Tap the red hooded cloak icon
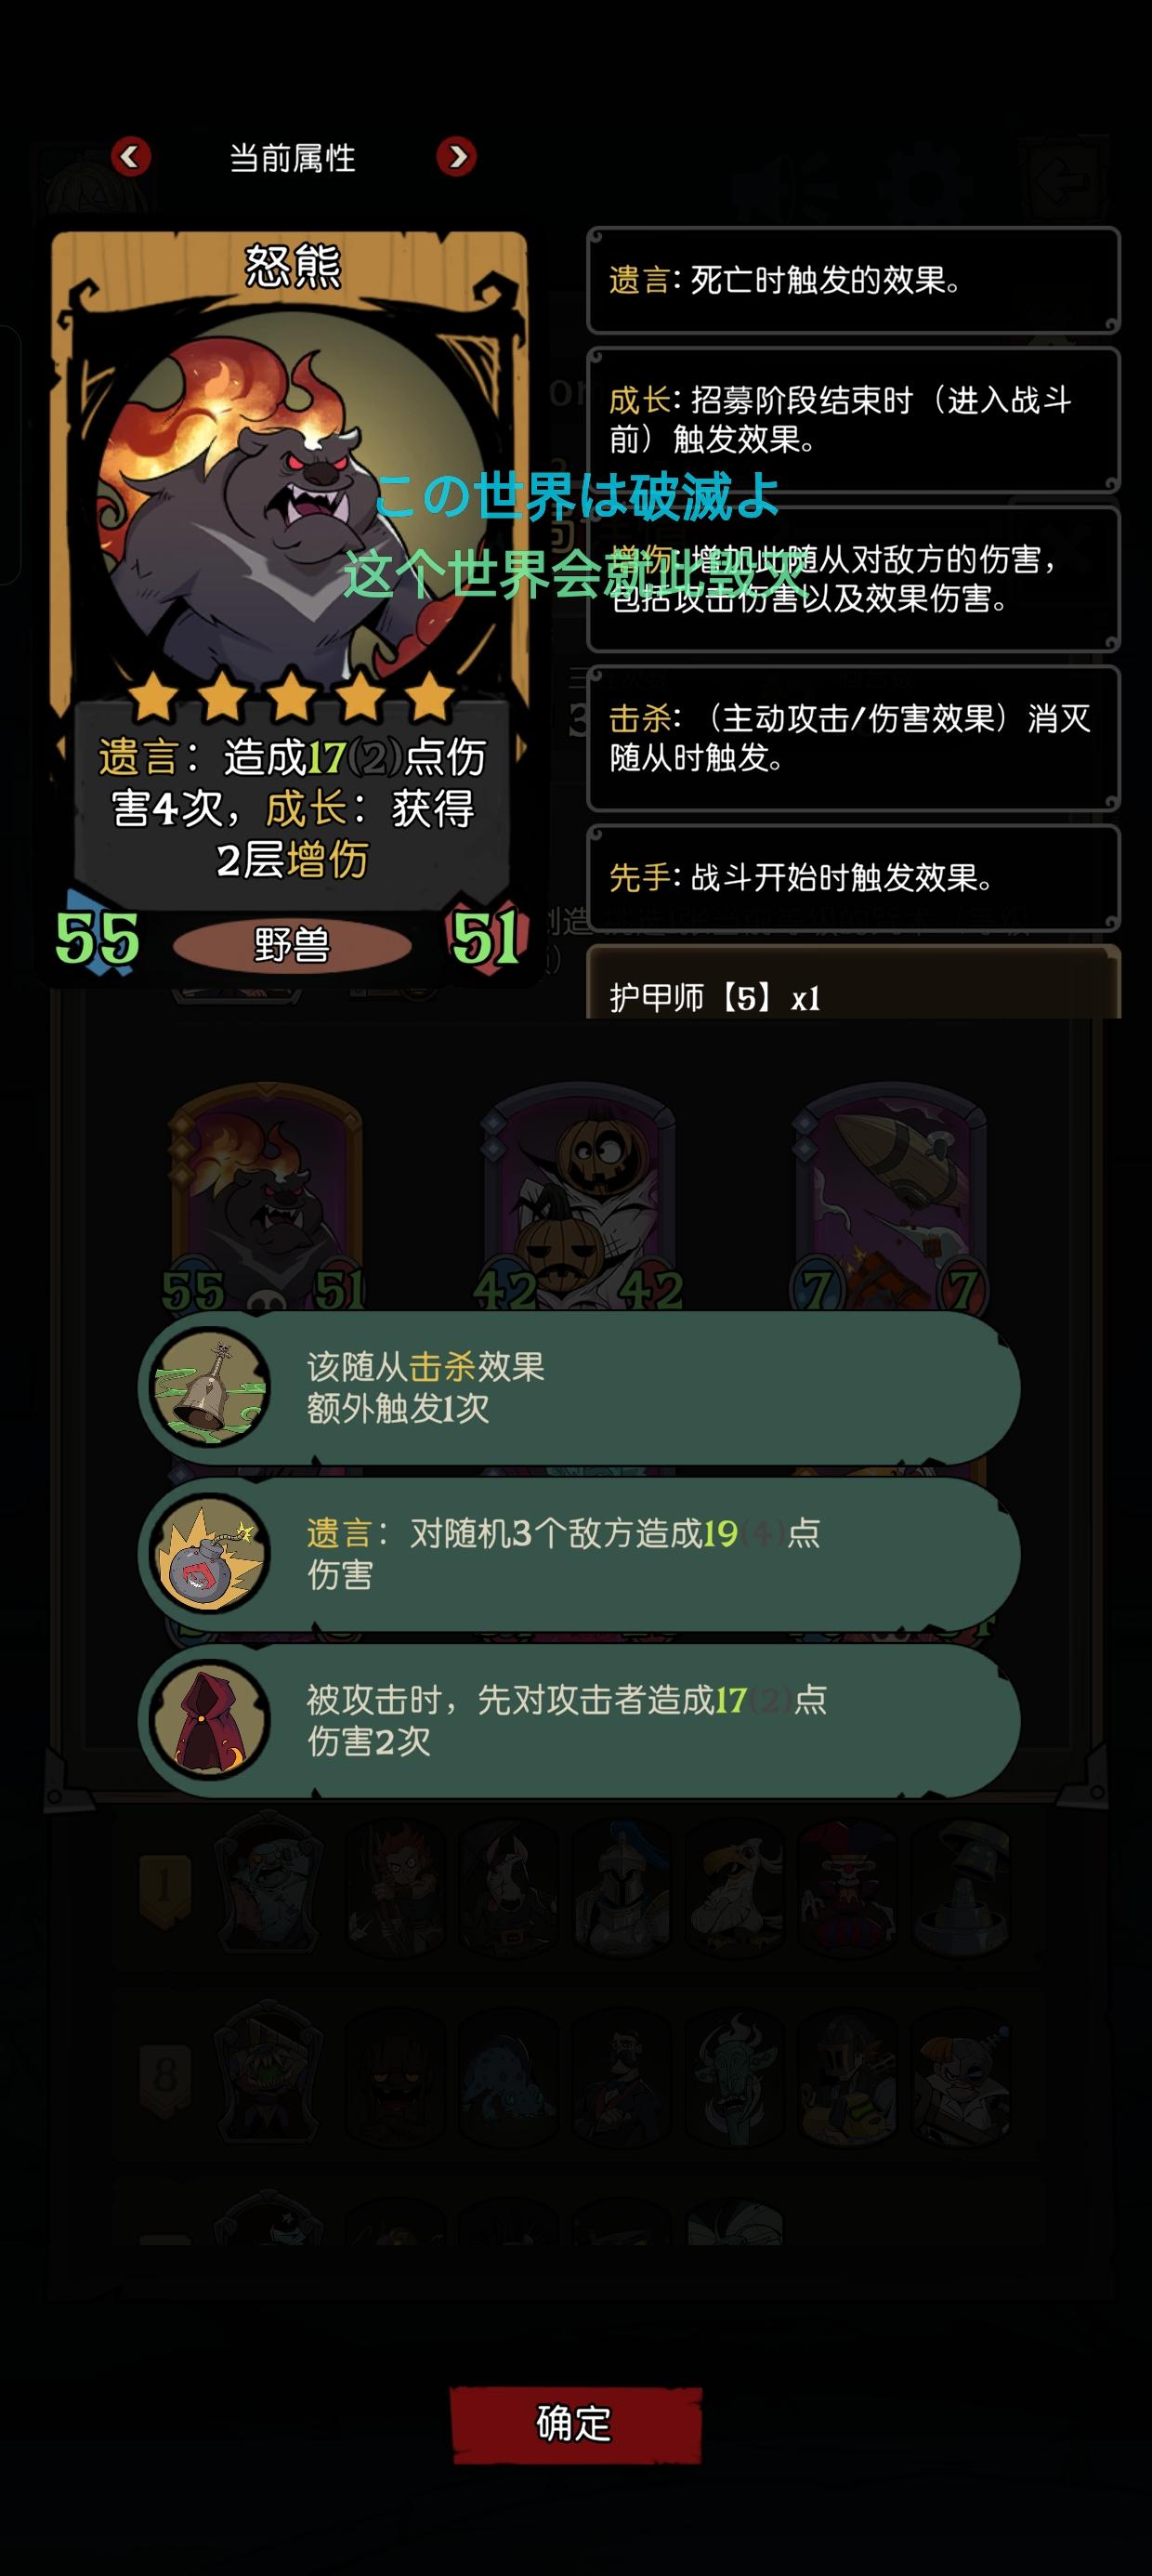The image size is (1152, 2576). [209, 1720]
